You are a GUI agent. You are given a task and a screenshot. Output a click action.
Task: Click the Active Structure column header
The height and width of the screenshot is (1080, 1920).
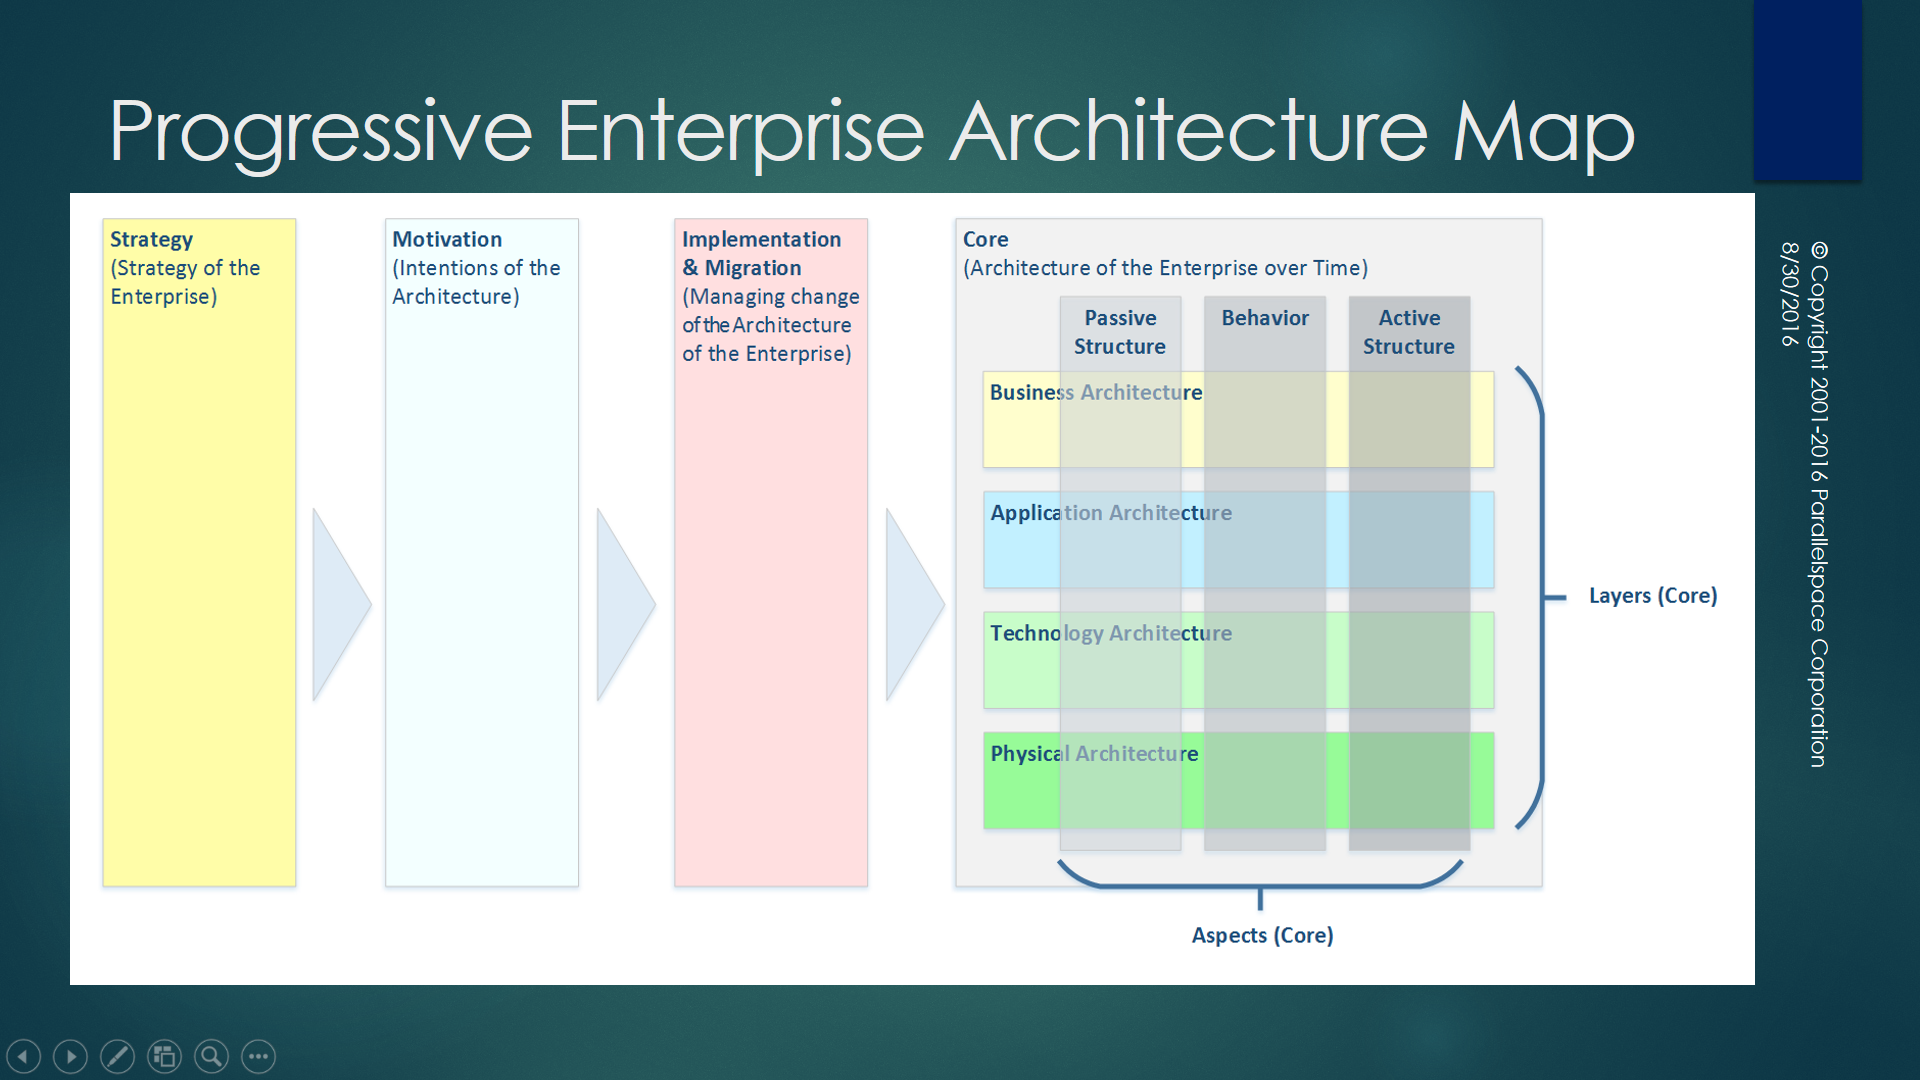pos(1408,332)
